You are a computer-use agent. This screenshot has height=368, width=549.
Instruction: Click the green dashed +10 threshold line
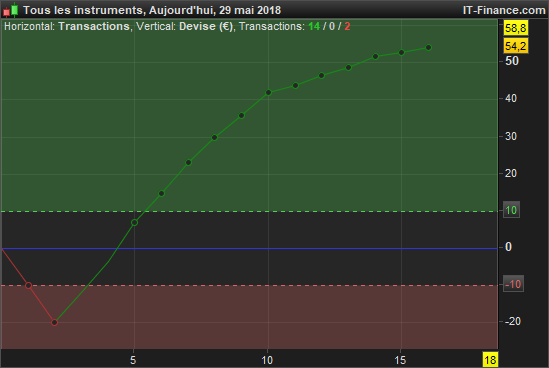point(249,211)
